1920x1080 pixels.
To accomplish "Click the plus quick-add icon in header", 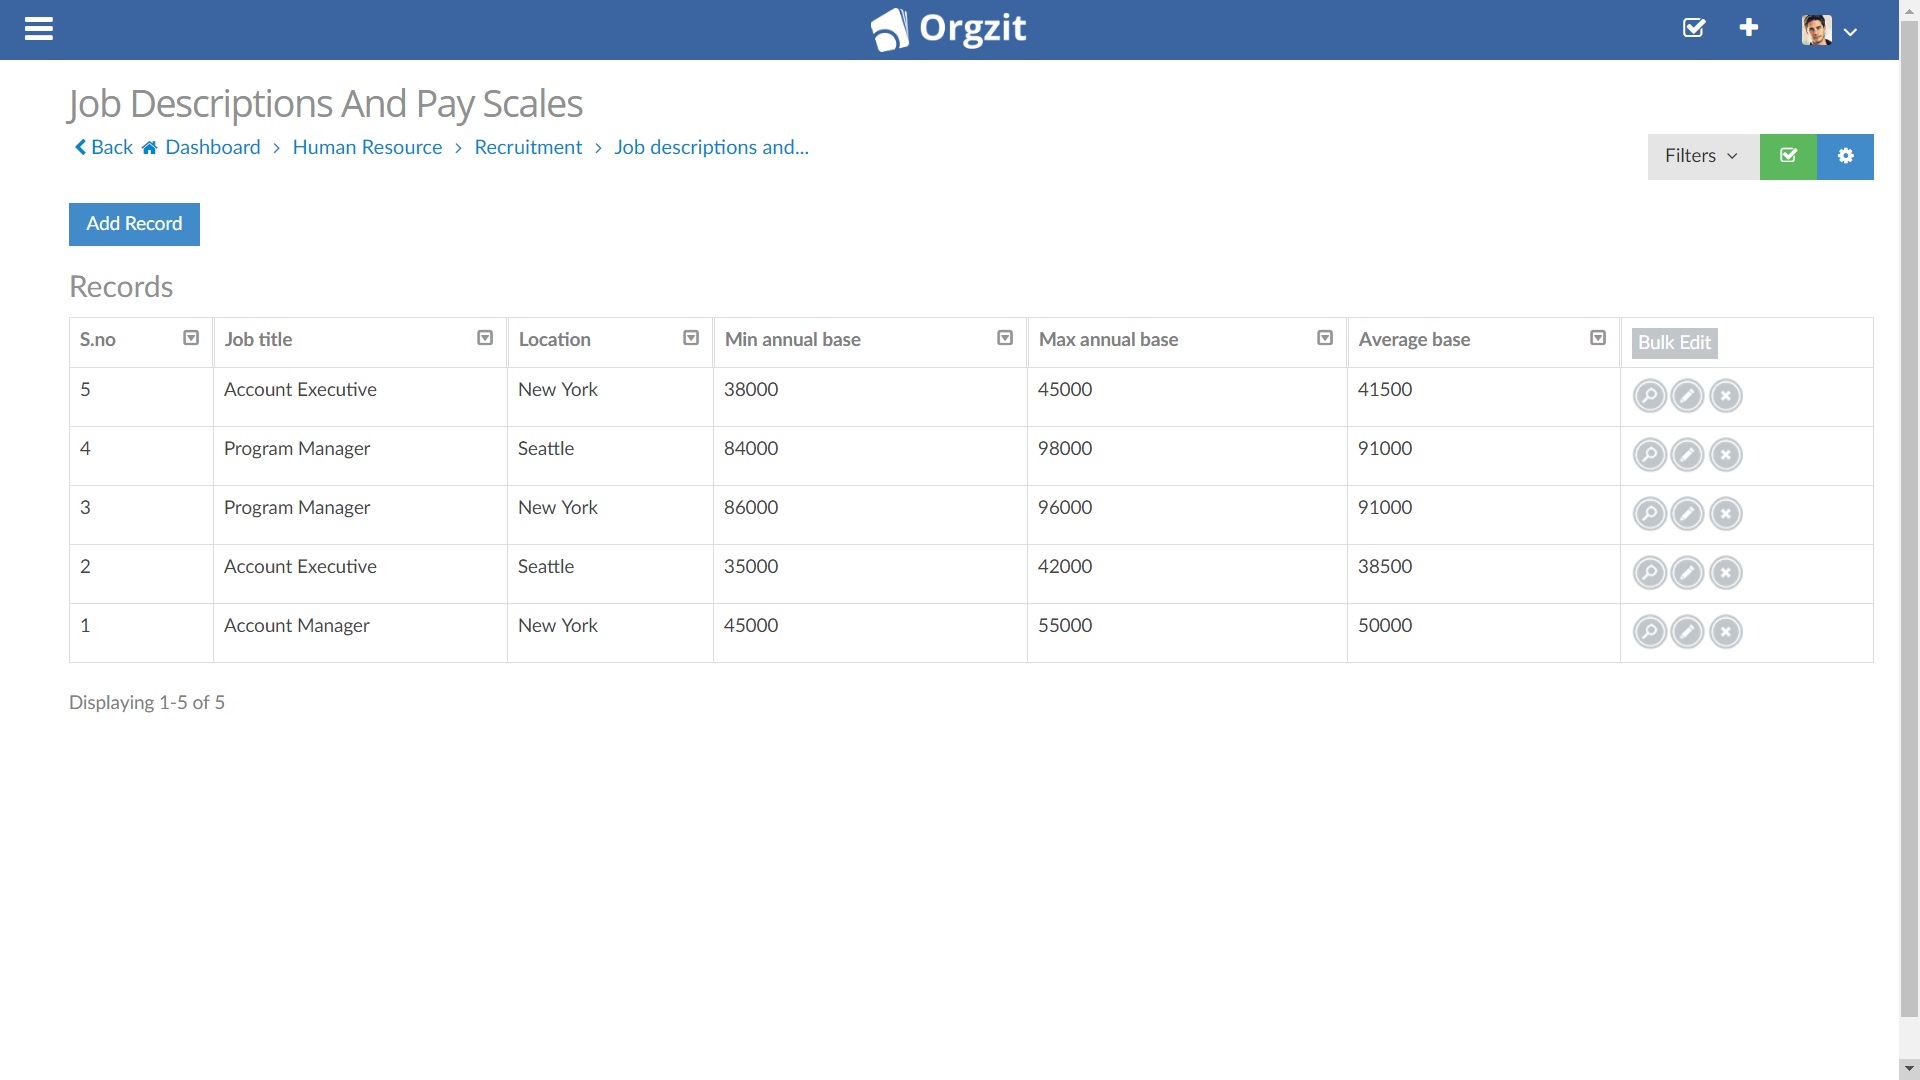I will click(1749, 28).
